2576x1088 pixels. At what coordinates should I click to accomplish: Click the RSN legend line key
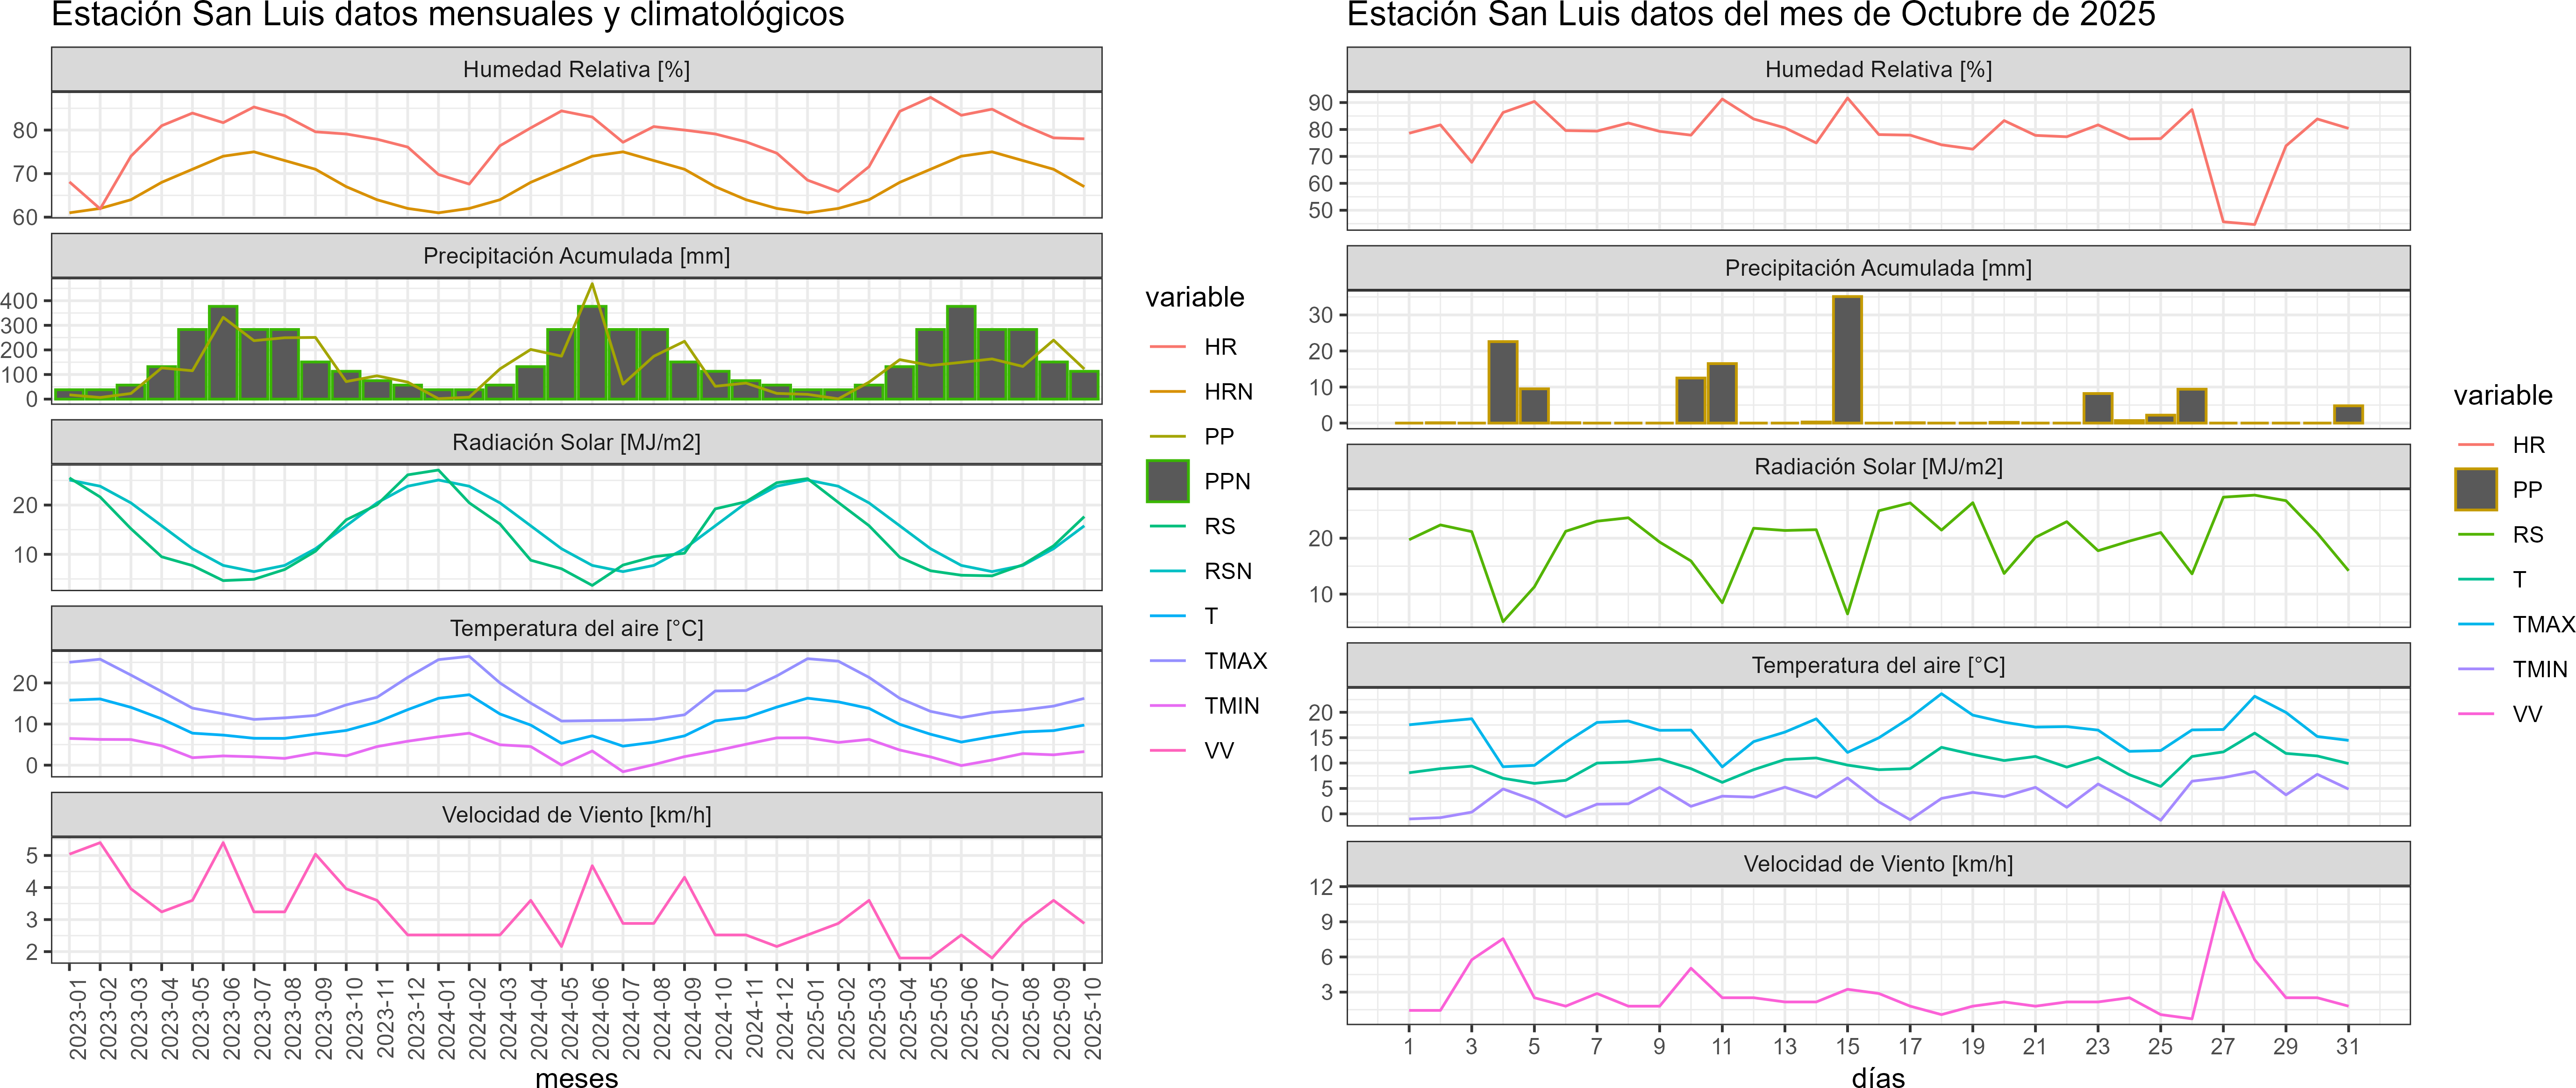point(1167,571)
